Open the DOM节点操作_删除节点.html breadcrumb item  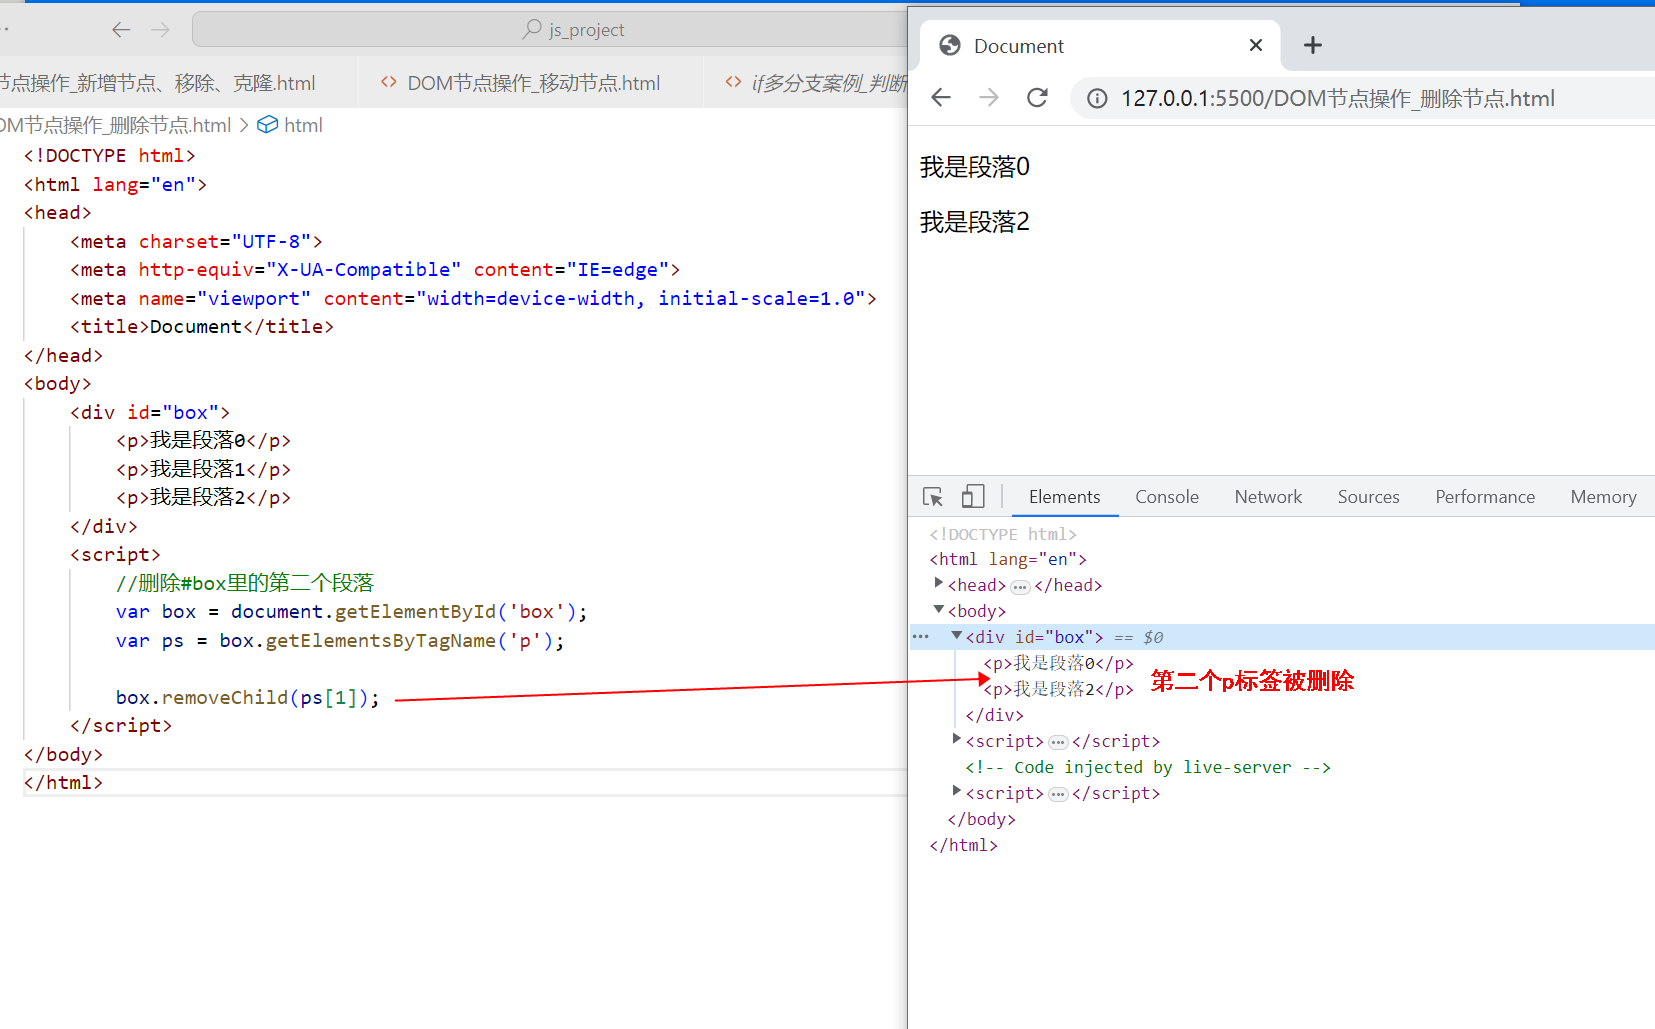[115, 125]
